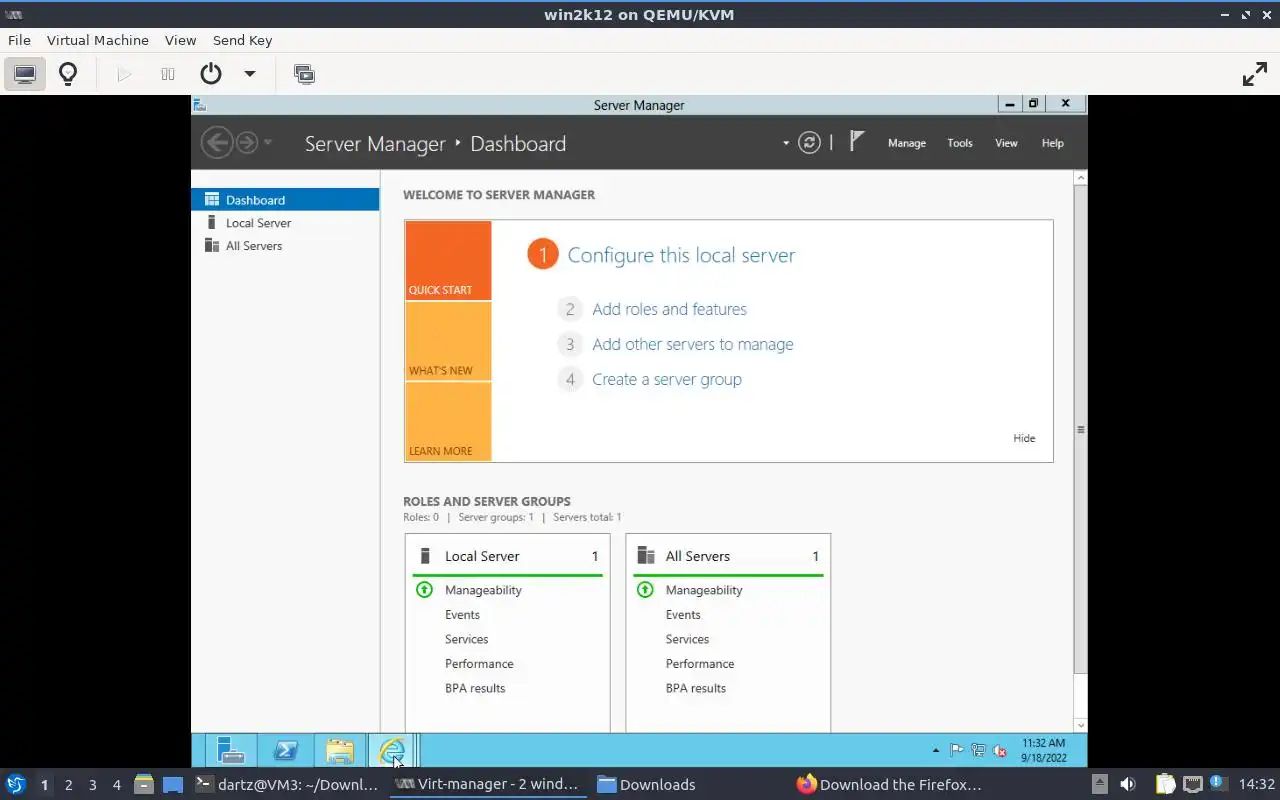Click the network tray icon in Windows
Screen dimensions: 1280x800
click(x=978, y=750)
